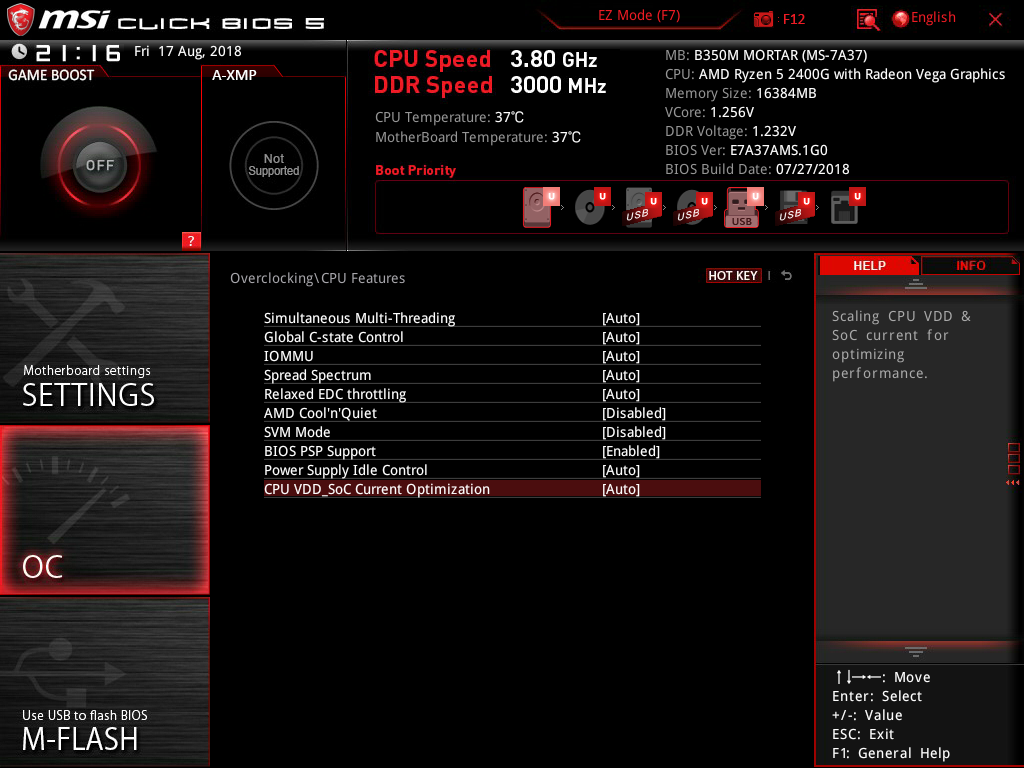This screenshot has width=1024, height=768.
Task: Change Power Supply Idle Control [Auto] value
Action: 620,470
